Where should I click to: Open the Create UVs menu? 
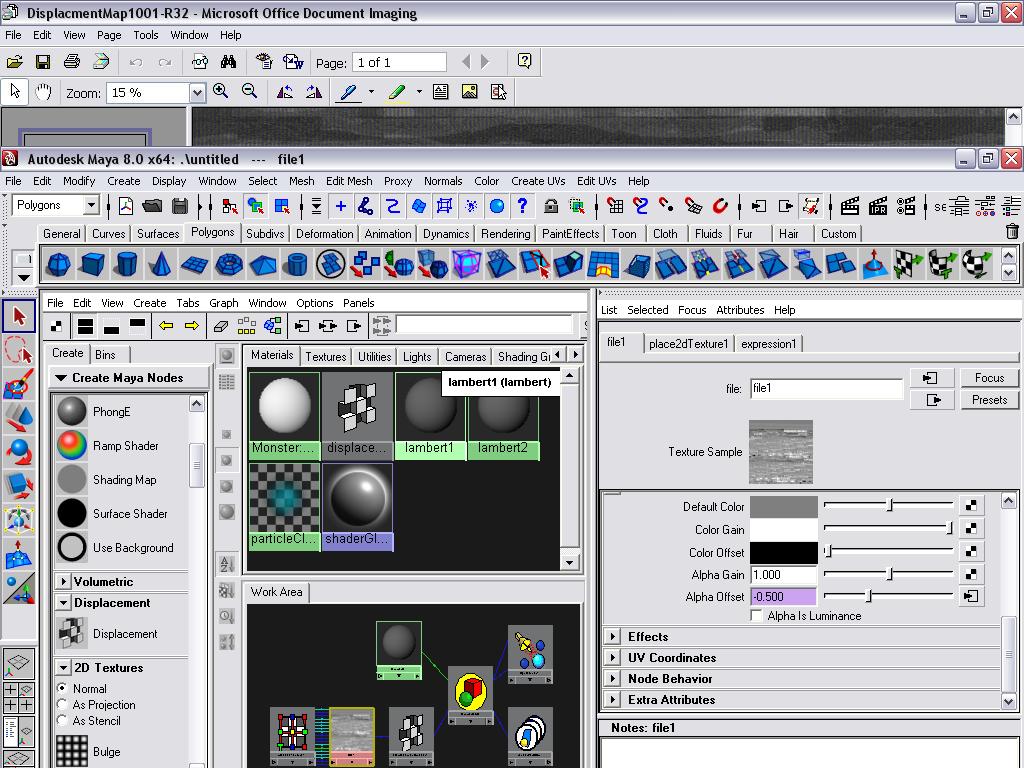(537, 181)
